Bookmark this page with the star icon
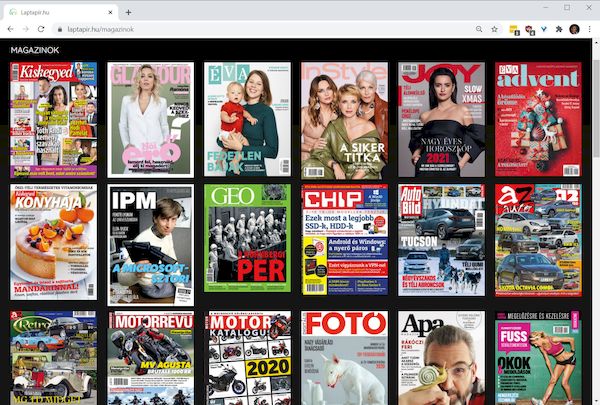 [x=494, y=29]
